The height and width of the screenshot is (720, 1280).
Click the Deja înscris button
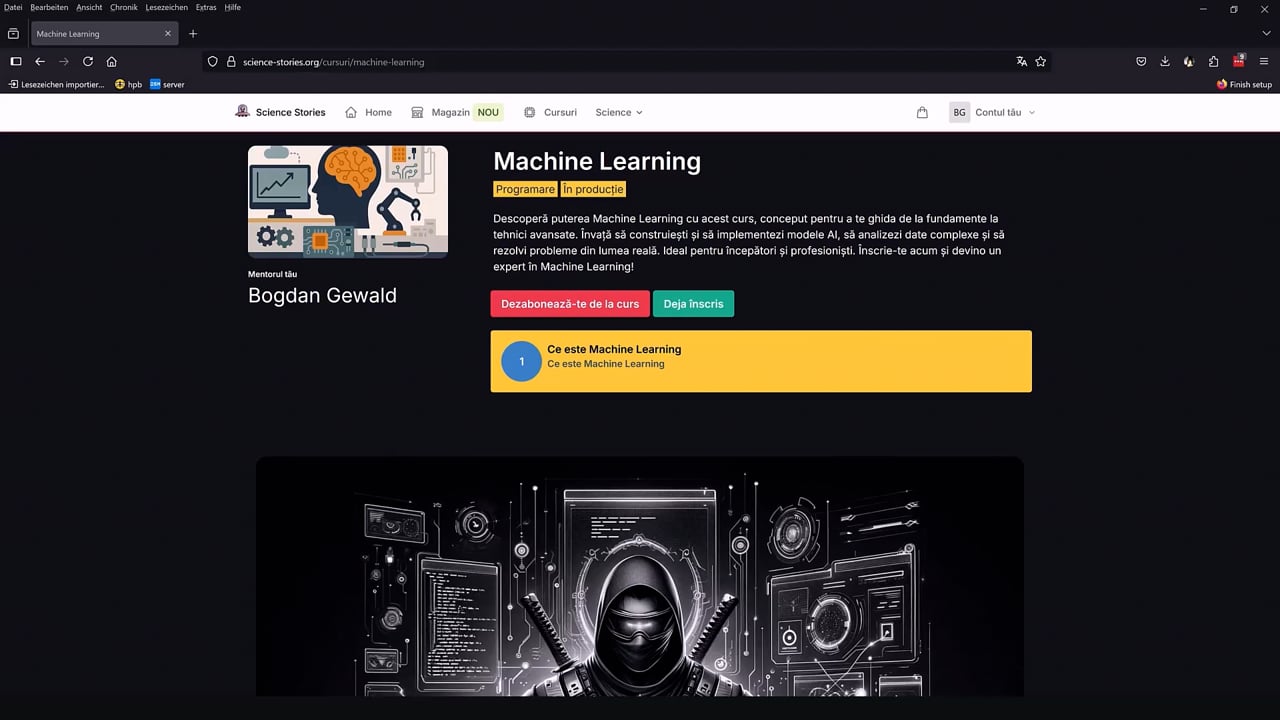click(693, 304)
